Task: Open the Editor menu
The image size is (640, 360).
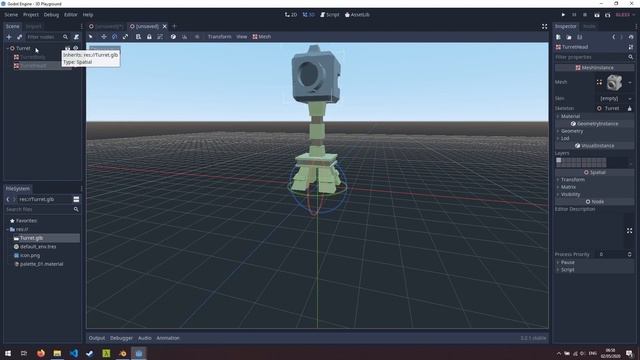Action: 71,15
